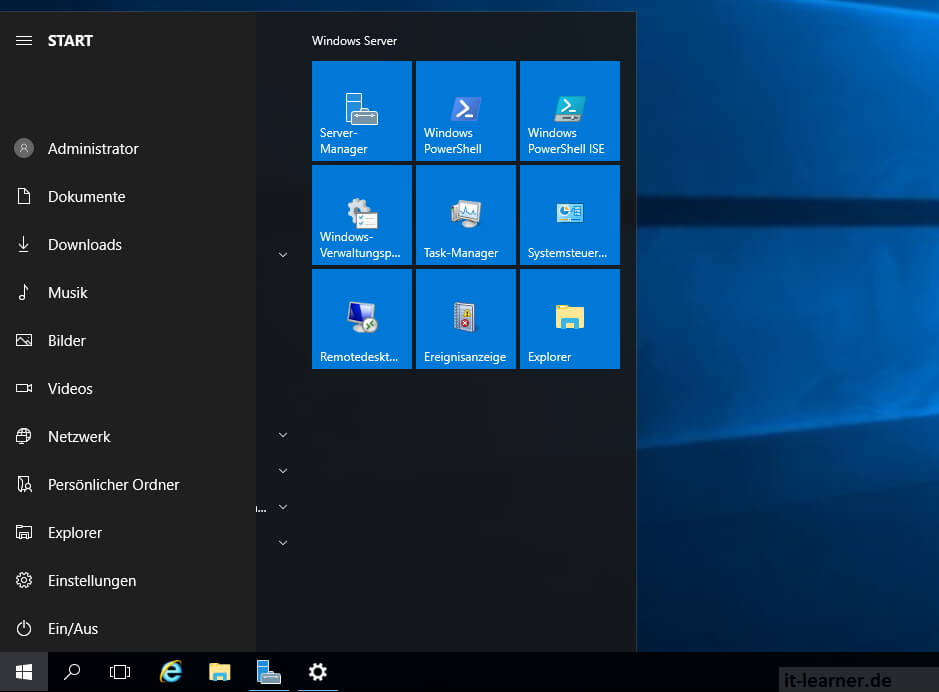
Task: Open the Systemsteuerung tile
Action: coord(570,215)
